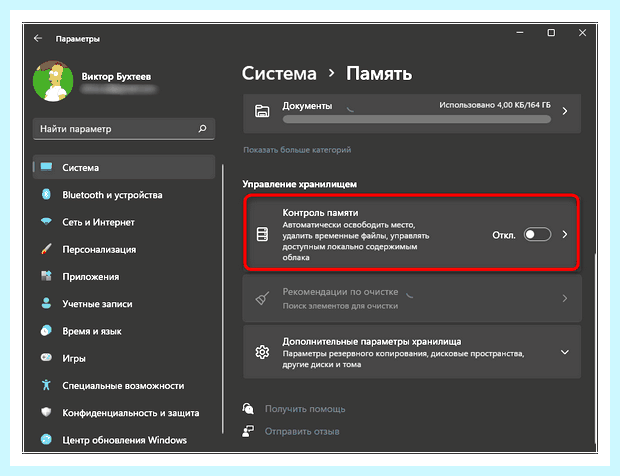Screen dimensions: 620x476
Task: Click the Документы usage progress bar
Action: [417, 119]
